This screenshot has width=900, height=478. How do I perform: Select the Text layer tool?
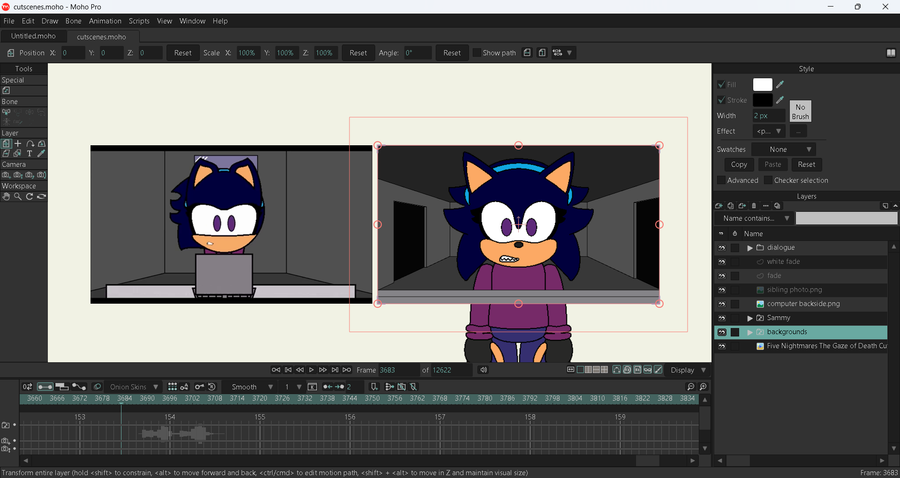29,154
